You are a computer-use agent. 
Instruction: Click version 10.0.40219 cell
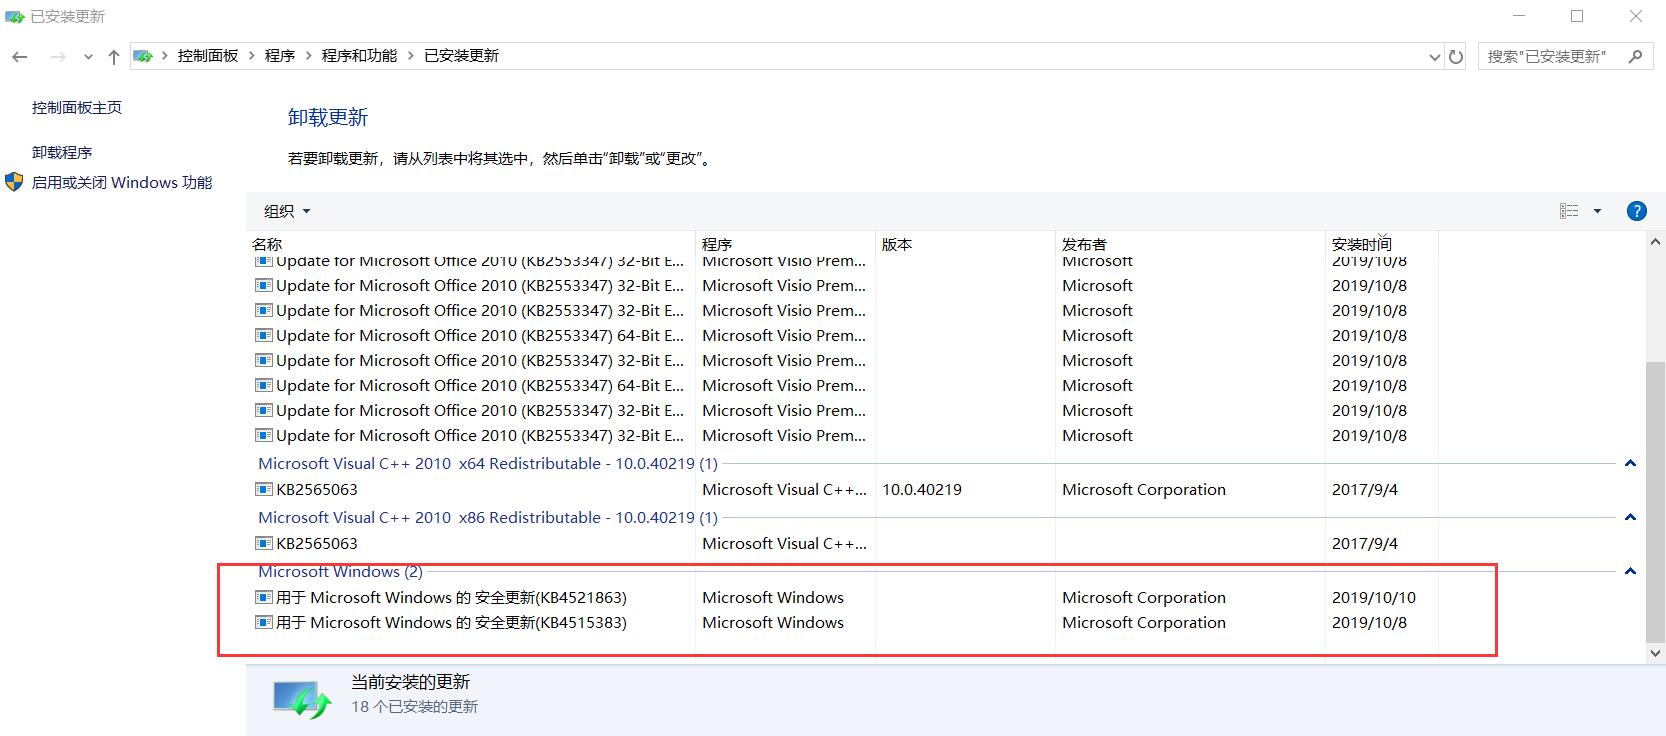click(922, 490)
